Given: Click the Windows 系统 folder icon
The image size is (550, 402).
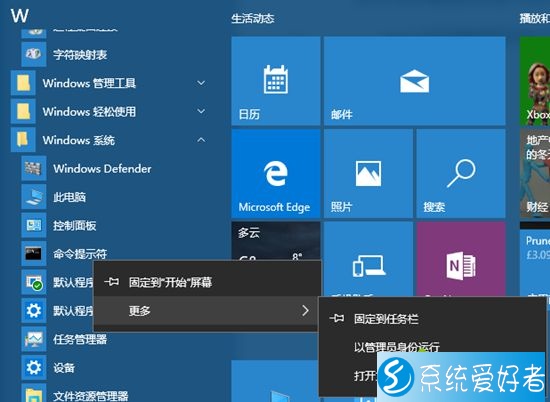Looking at the screenshot, I should [23, 140].
